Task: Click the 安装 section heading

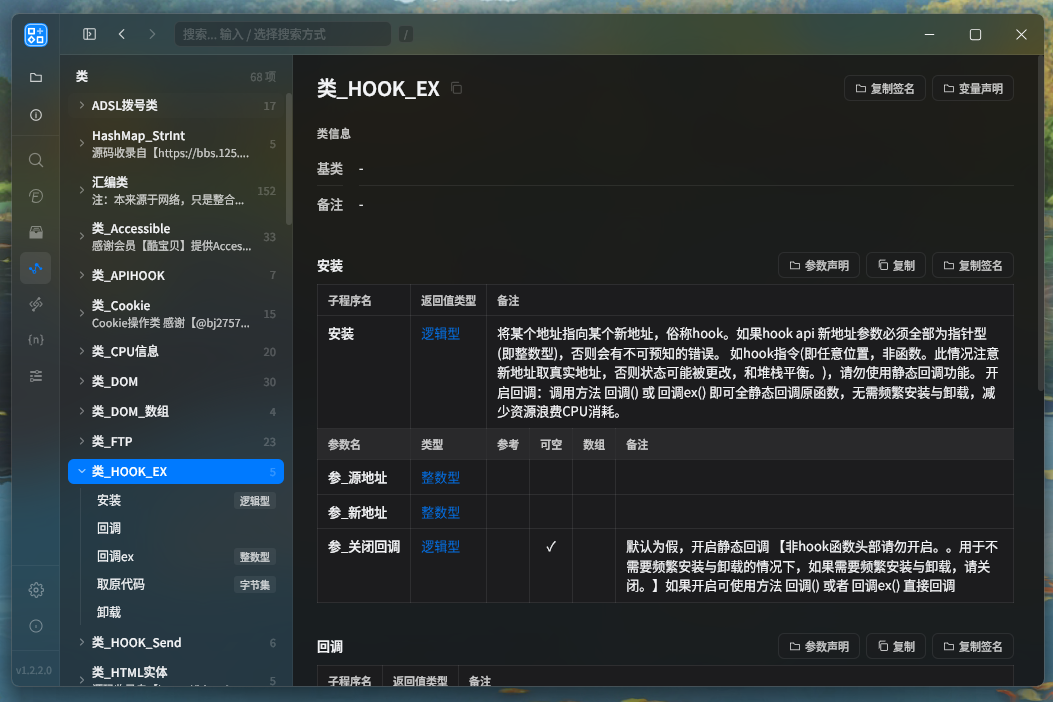Action: [330, 266]
